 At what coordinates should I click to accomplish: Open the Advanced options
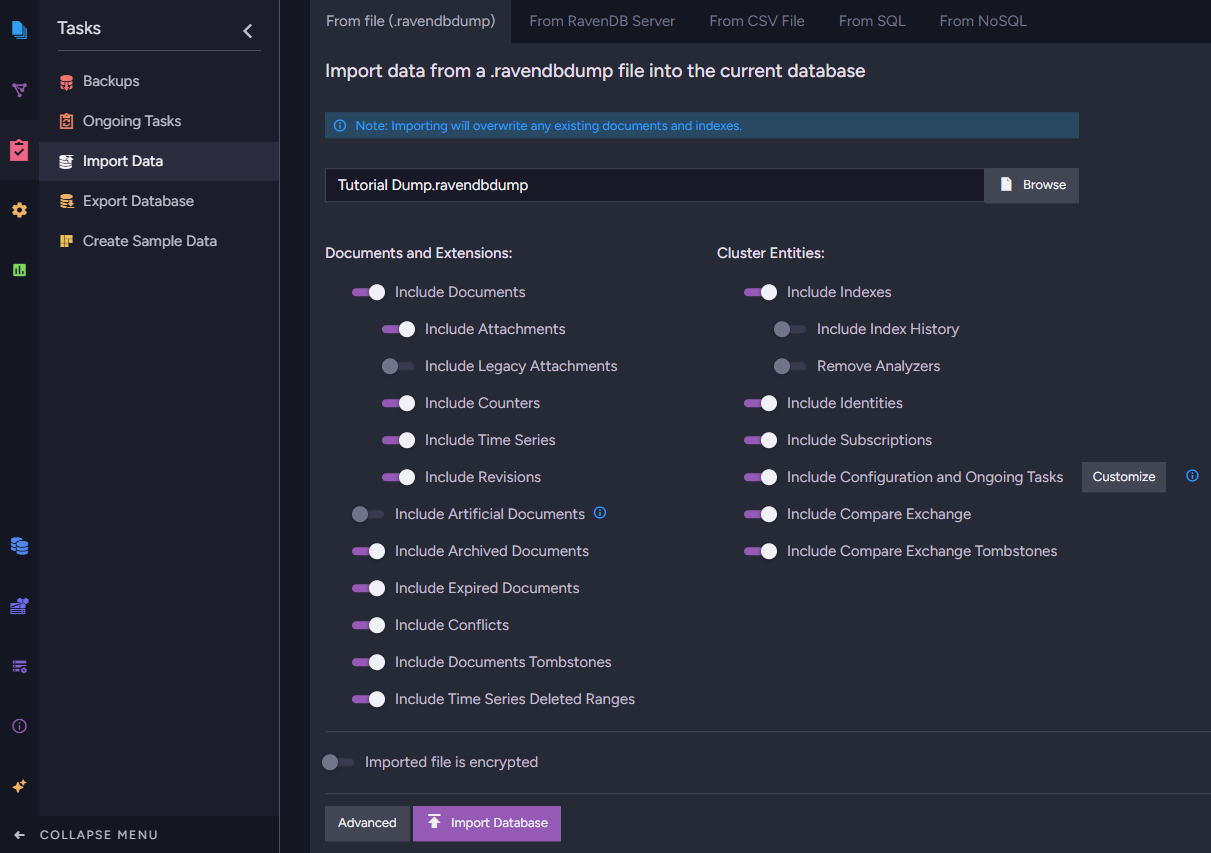pyautogui.click(x=367, y=823)
